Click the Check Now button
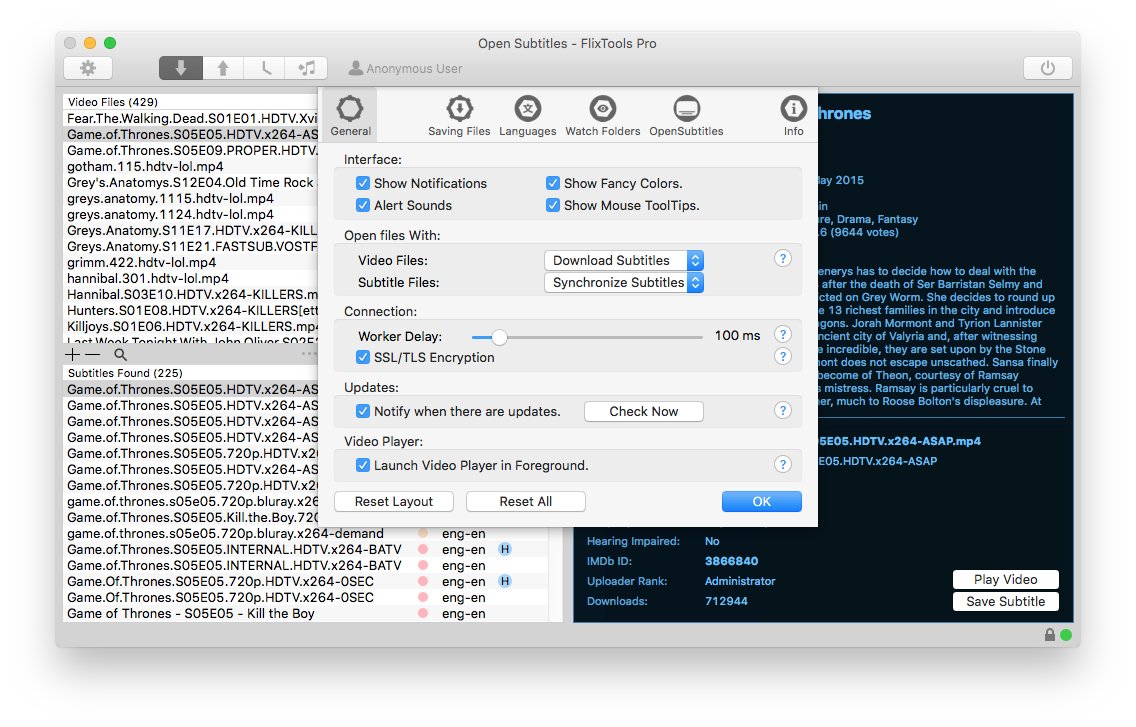The width and height of the screenshot is (1136, 727). click(x=643, y=411)
